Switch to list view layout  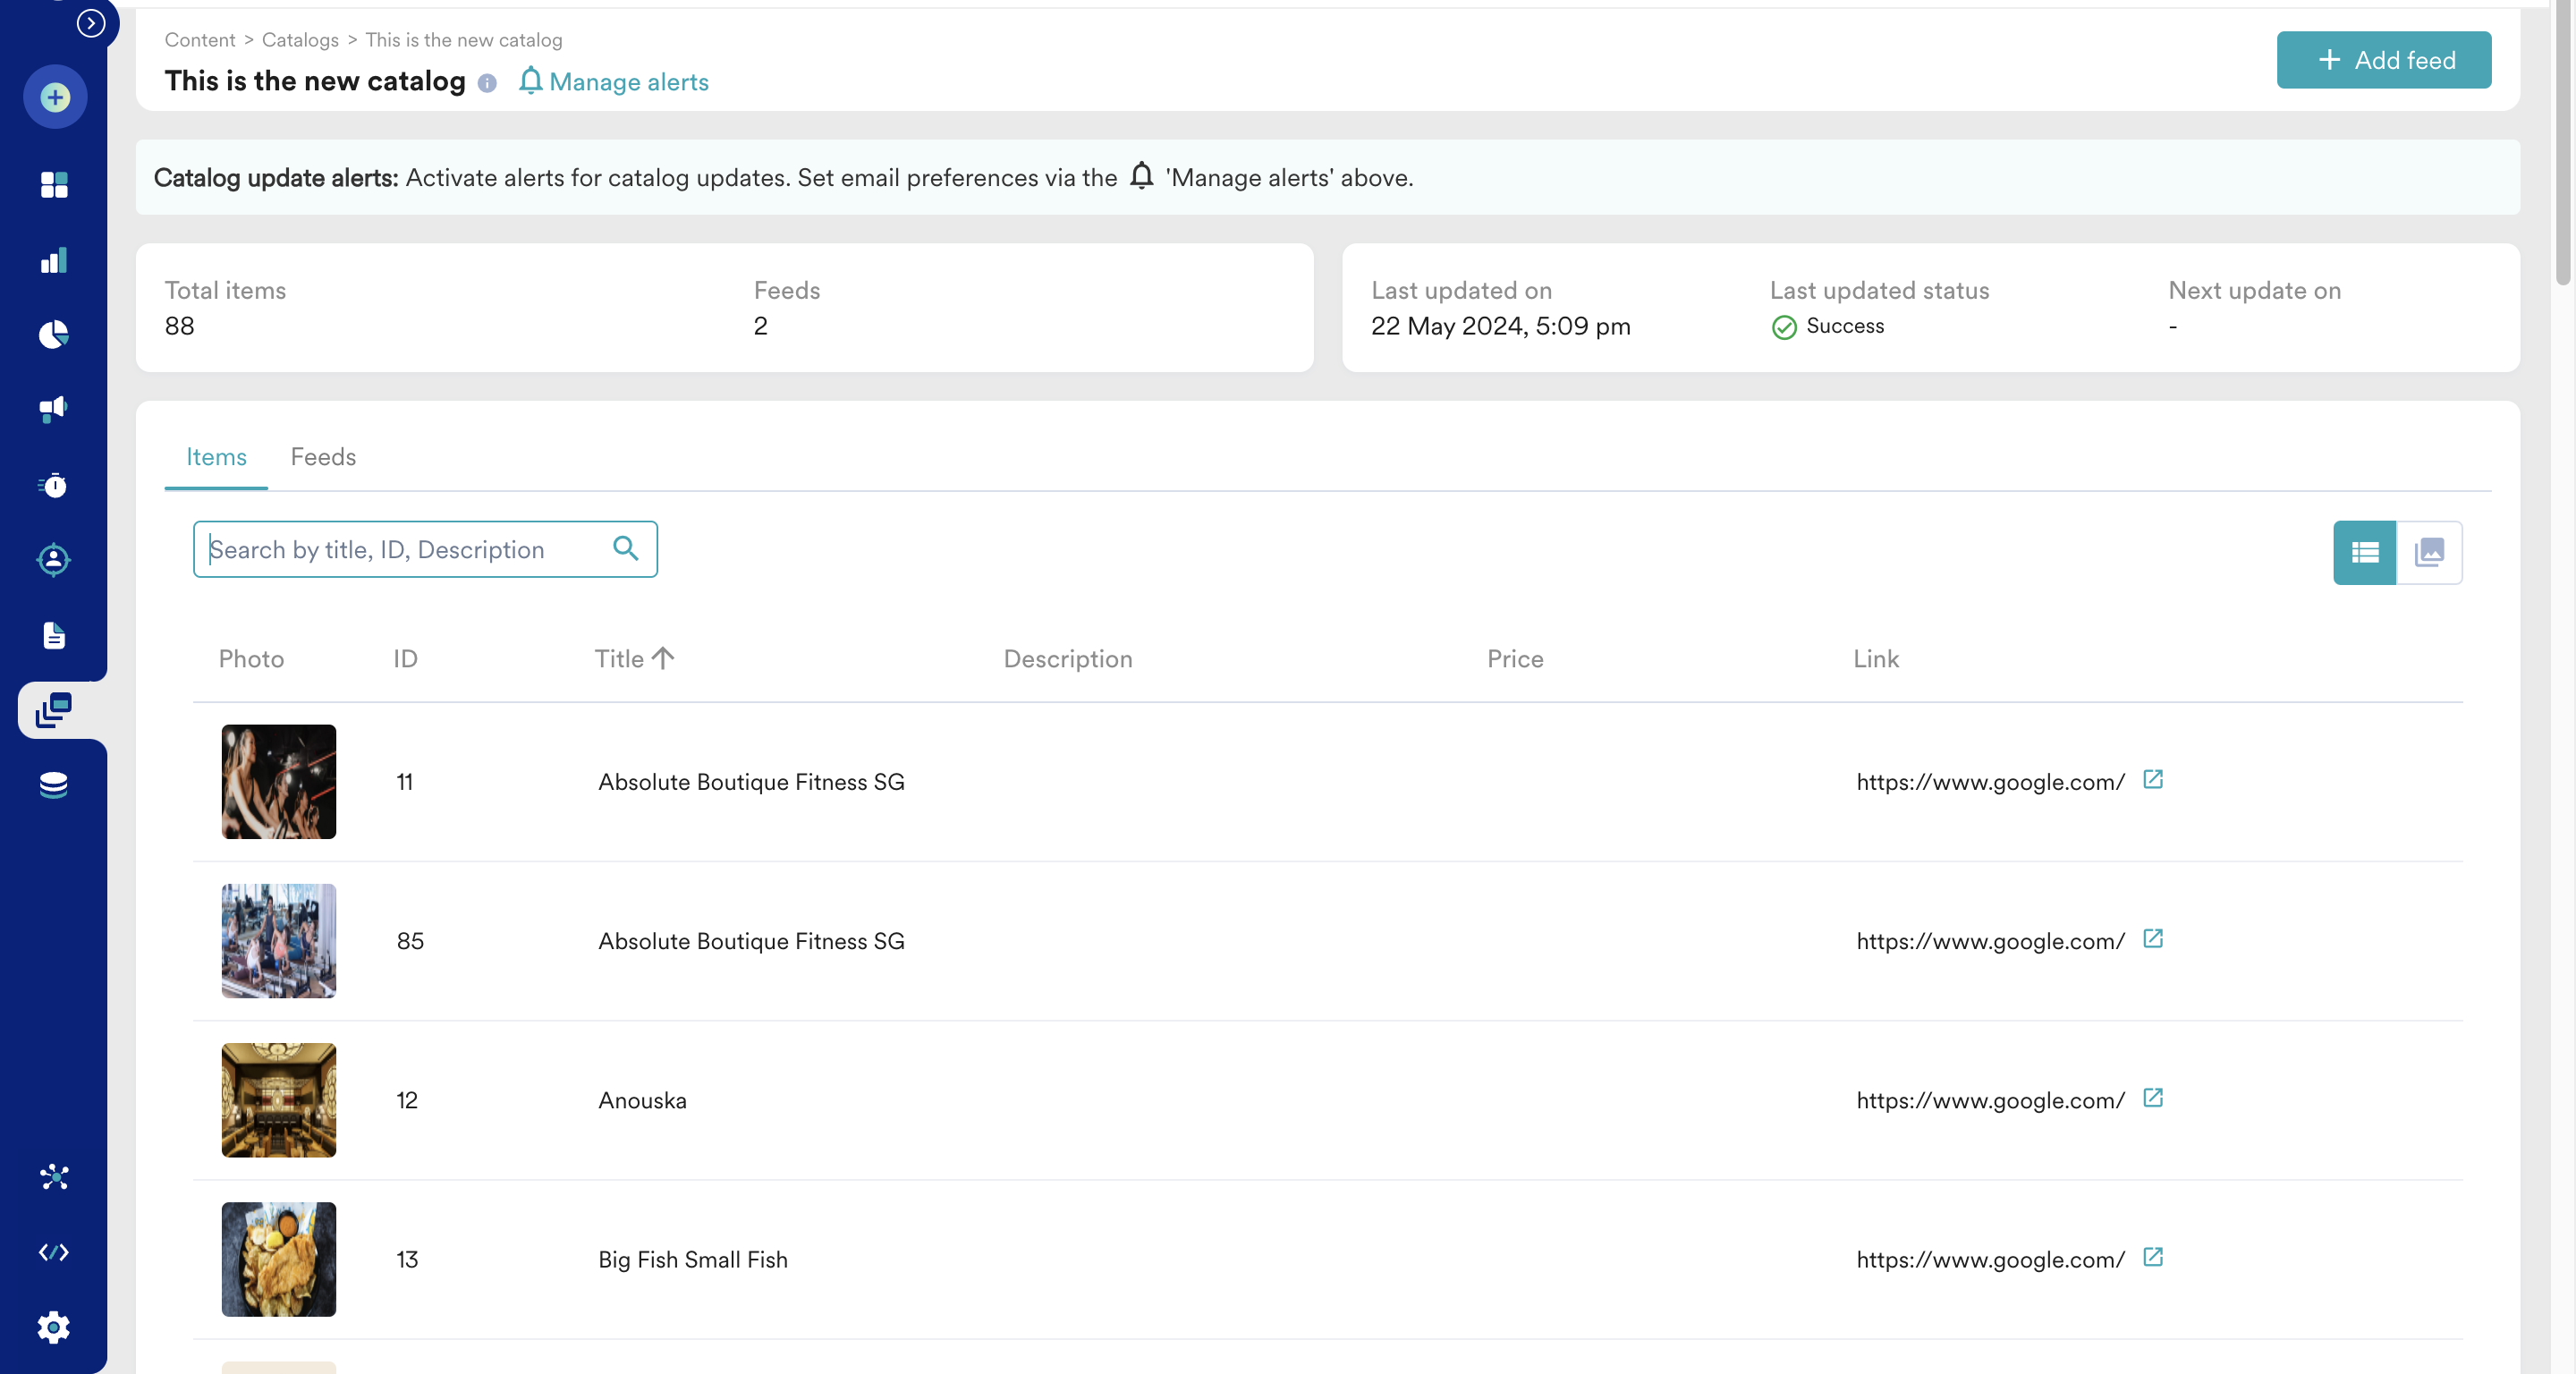coord(2364,552)
